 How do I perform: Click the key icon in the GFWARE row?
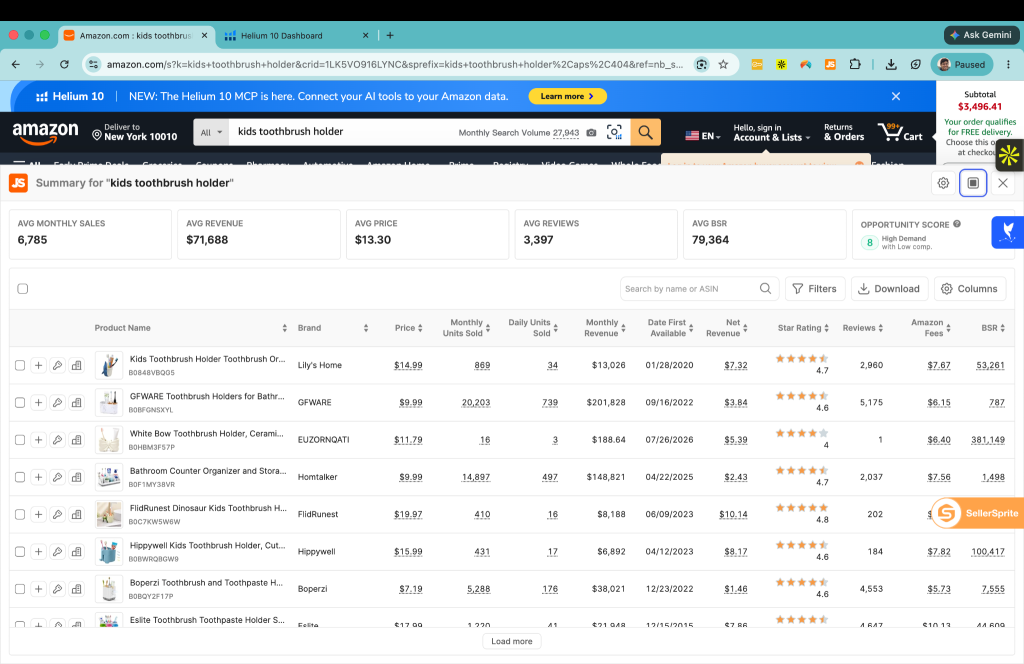tap(57, 403)
